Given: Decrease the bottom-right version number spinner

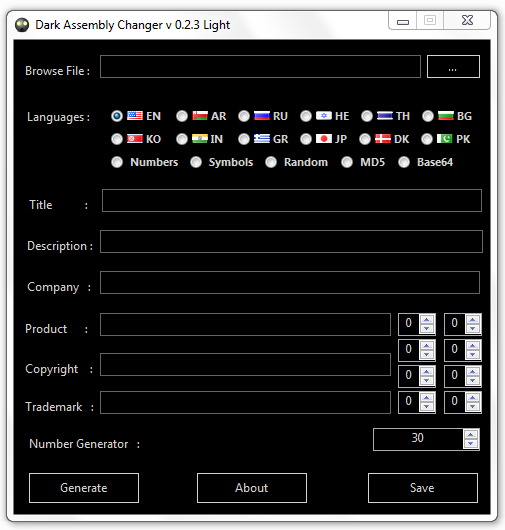Looking at the screenshot, I should pos(473,406).
